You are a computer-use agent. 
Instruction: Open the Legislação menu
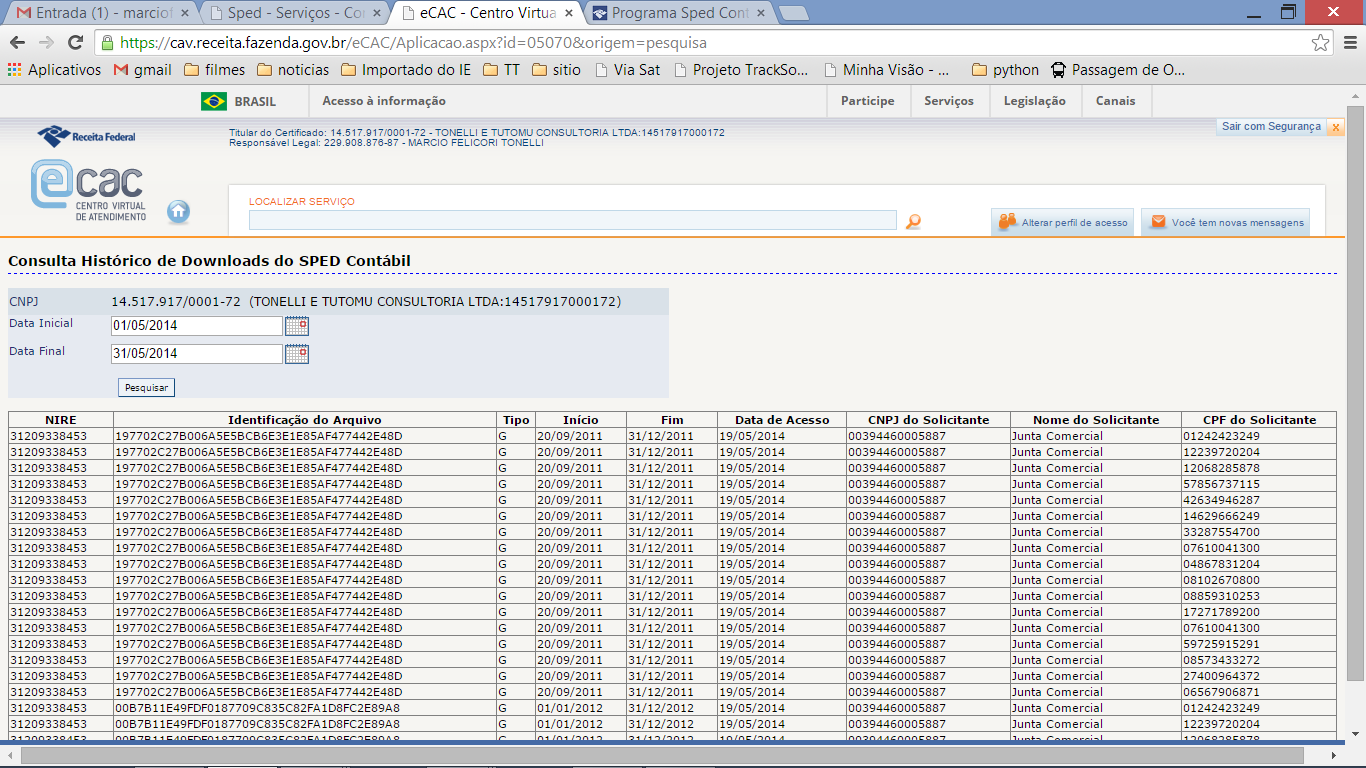tap(1035, 101)
